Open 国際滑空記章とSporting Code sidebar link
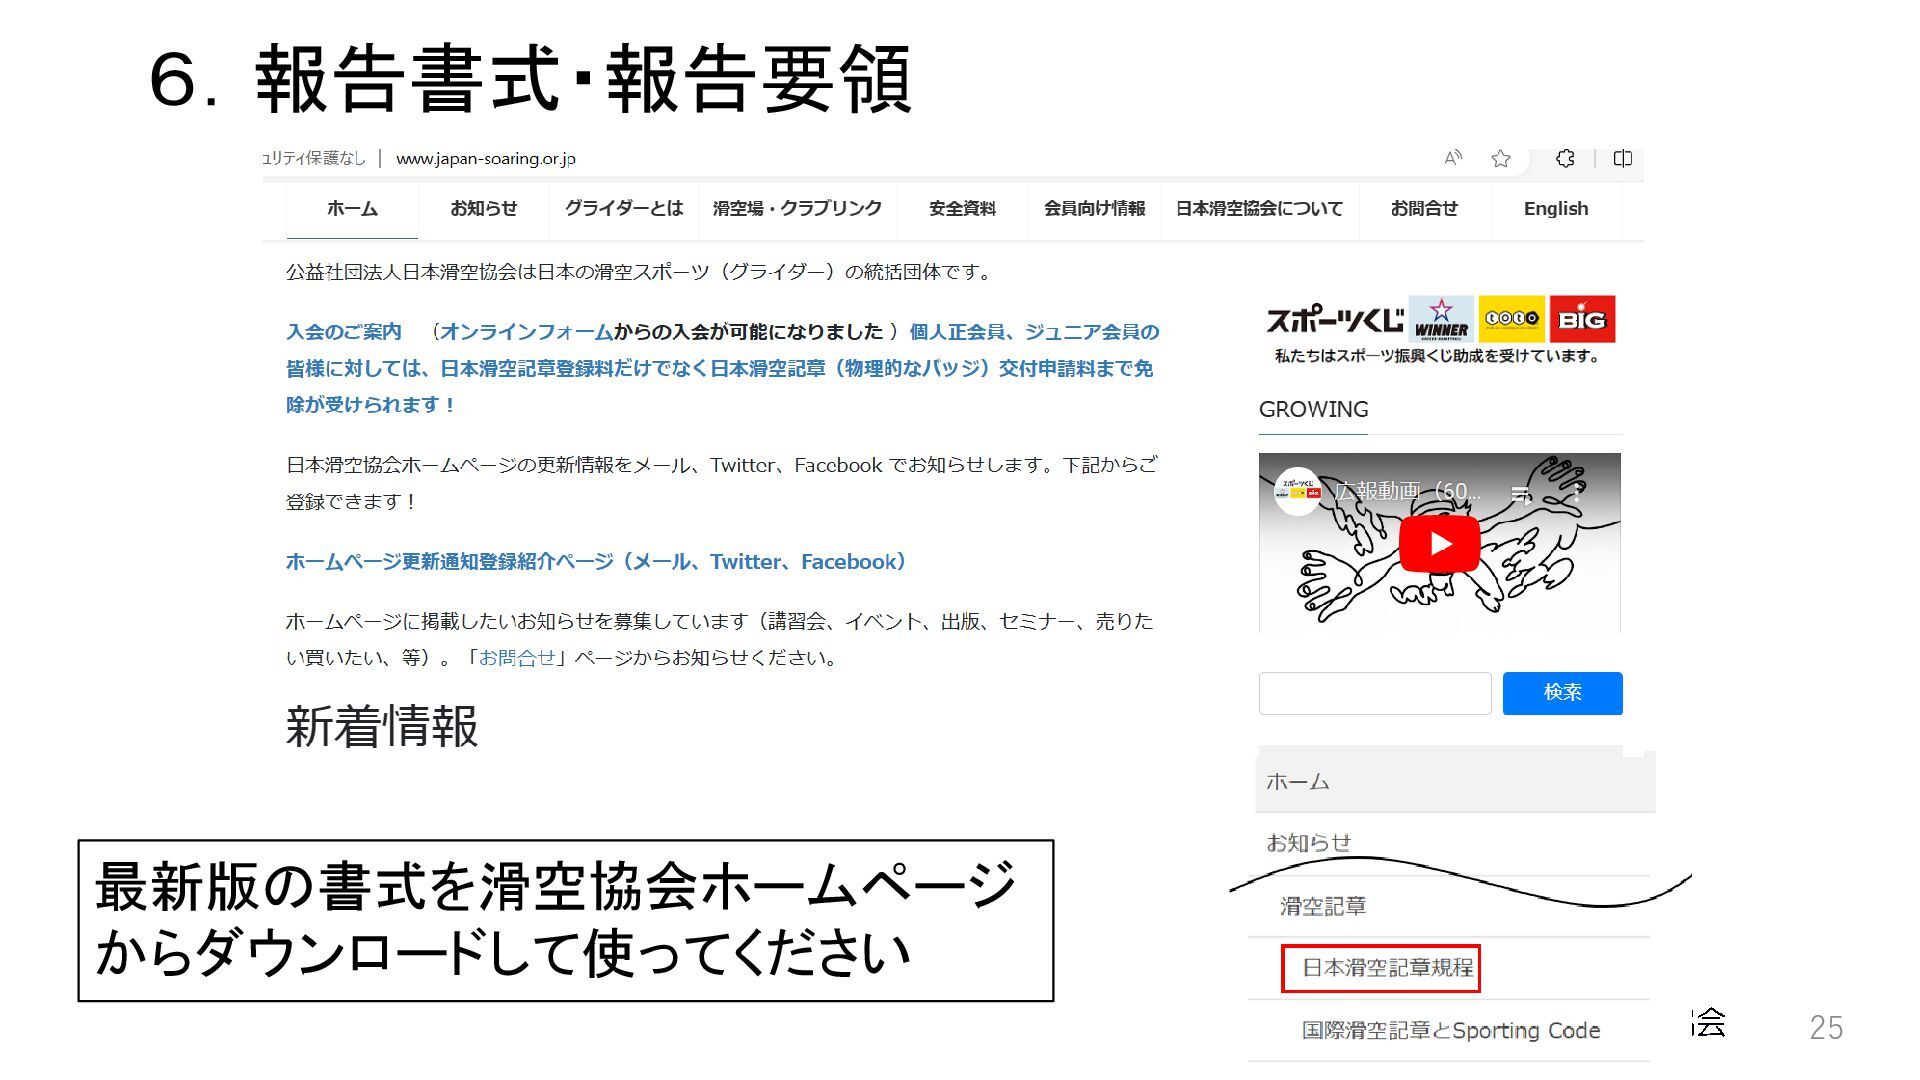This screenshot has height=1080, width=1920. pos(1450,1030)
